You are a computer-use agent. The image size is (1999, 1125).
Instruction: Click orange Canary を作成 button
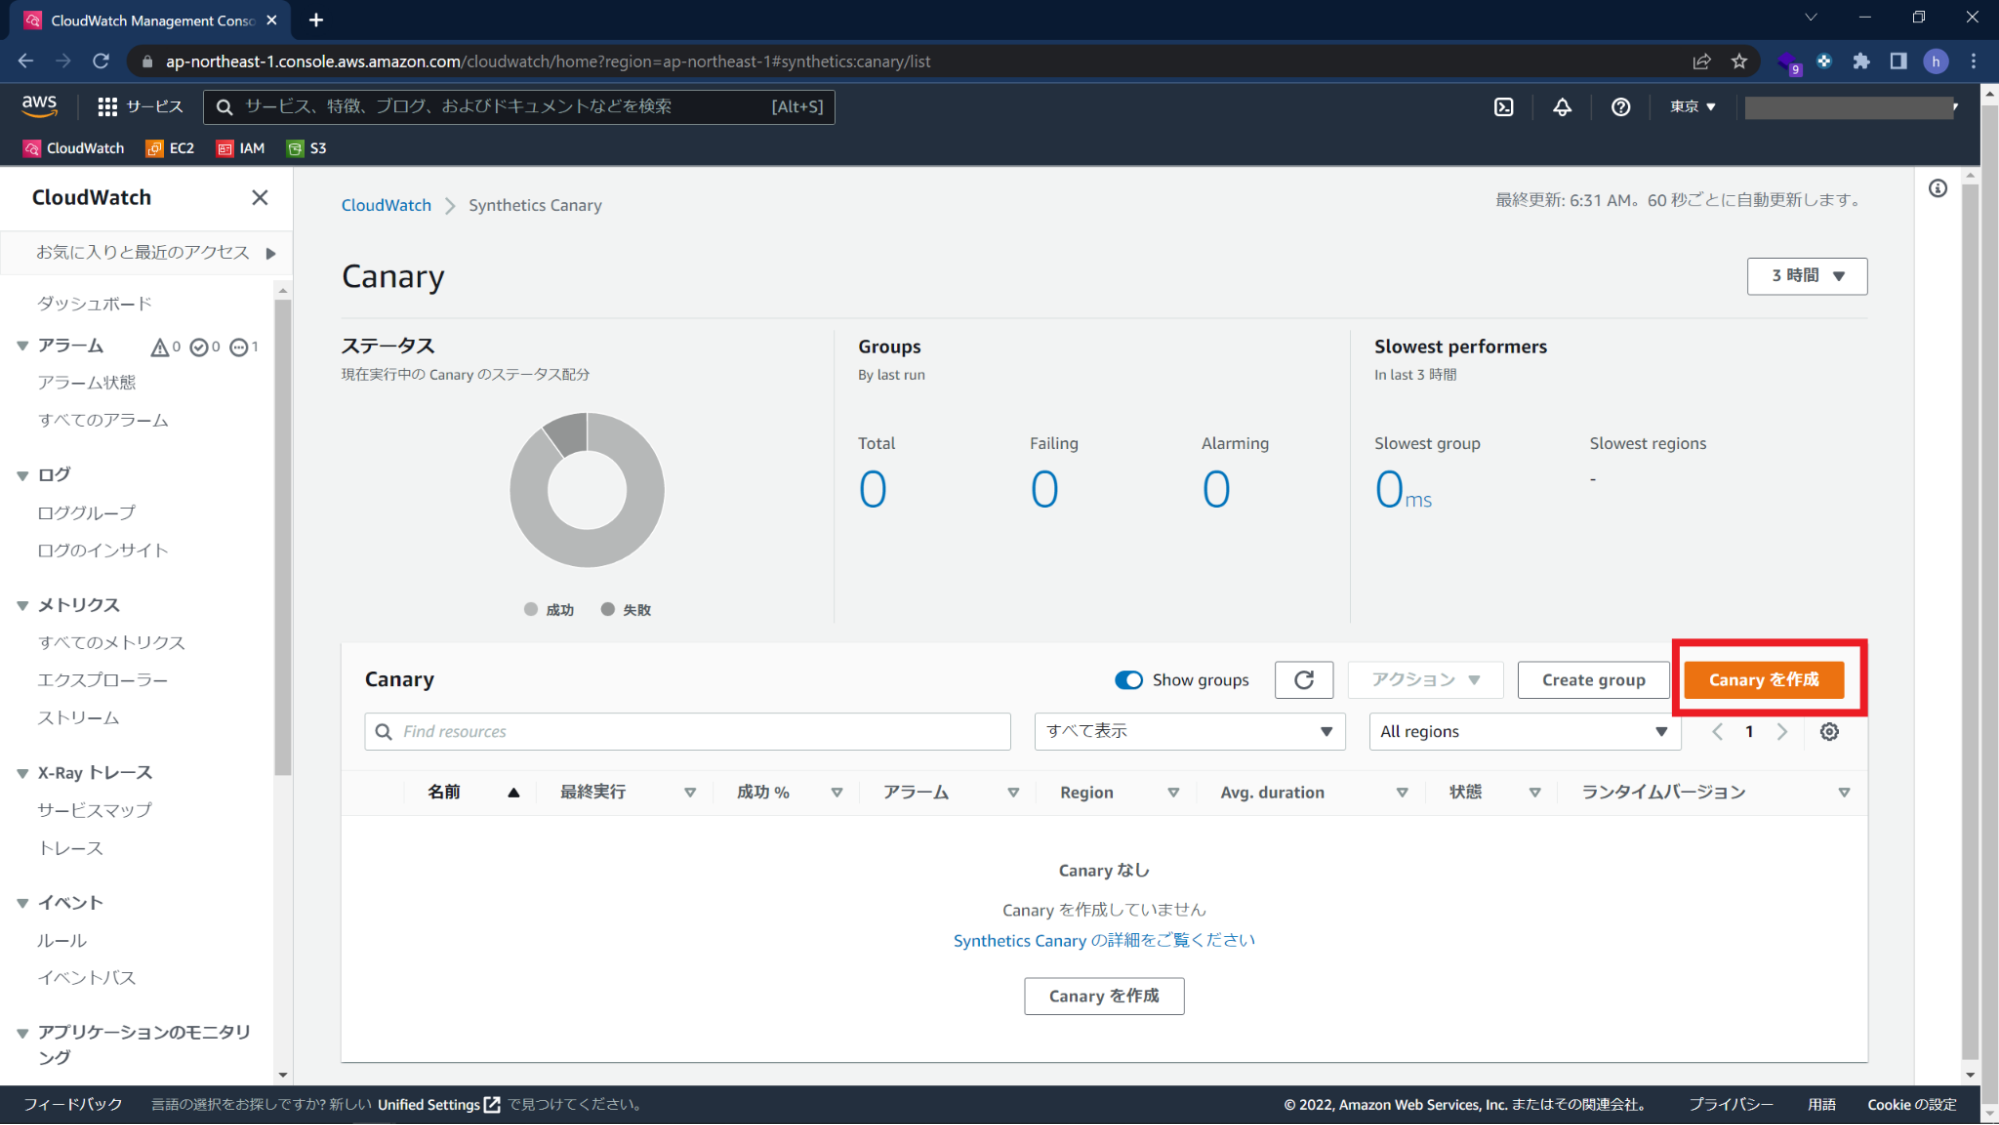(1764, 680)
